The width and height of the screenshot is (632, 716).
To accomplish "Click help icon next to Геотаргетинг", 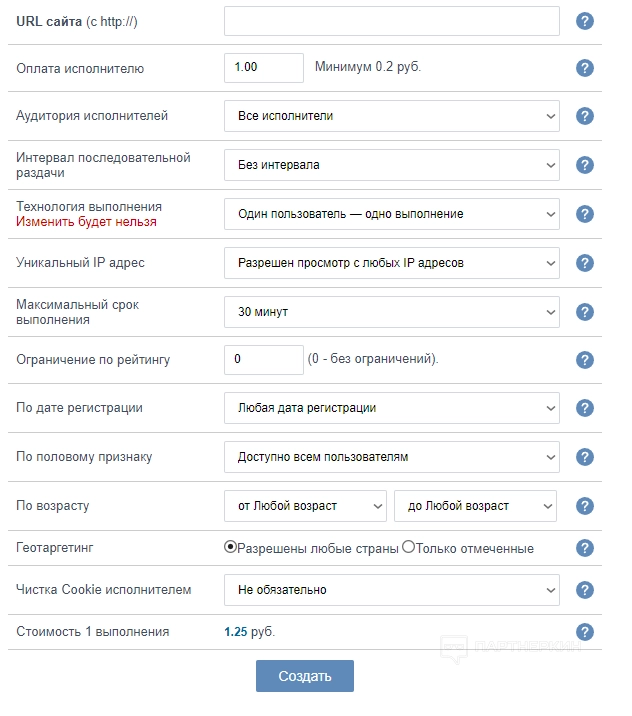I will (585, 548).
